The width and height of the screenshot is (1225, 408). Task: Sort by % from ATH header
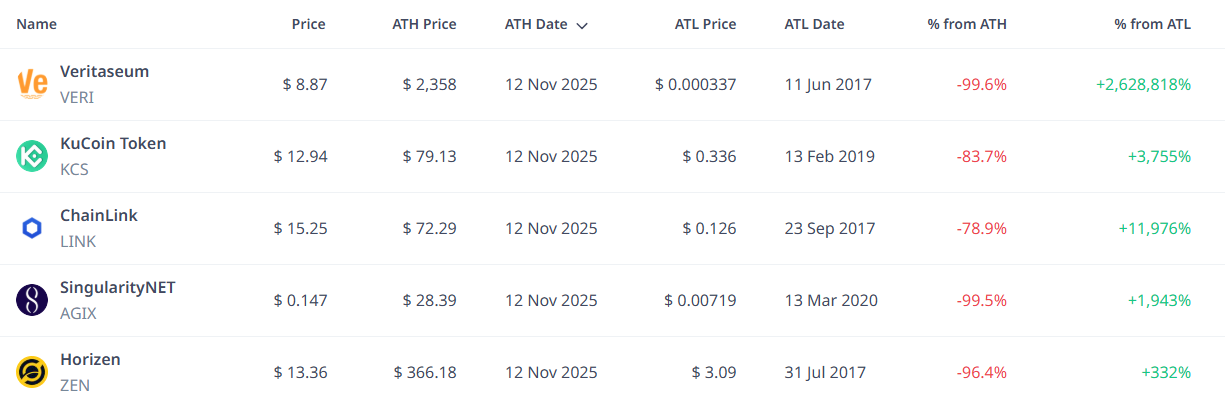966,24
